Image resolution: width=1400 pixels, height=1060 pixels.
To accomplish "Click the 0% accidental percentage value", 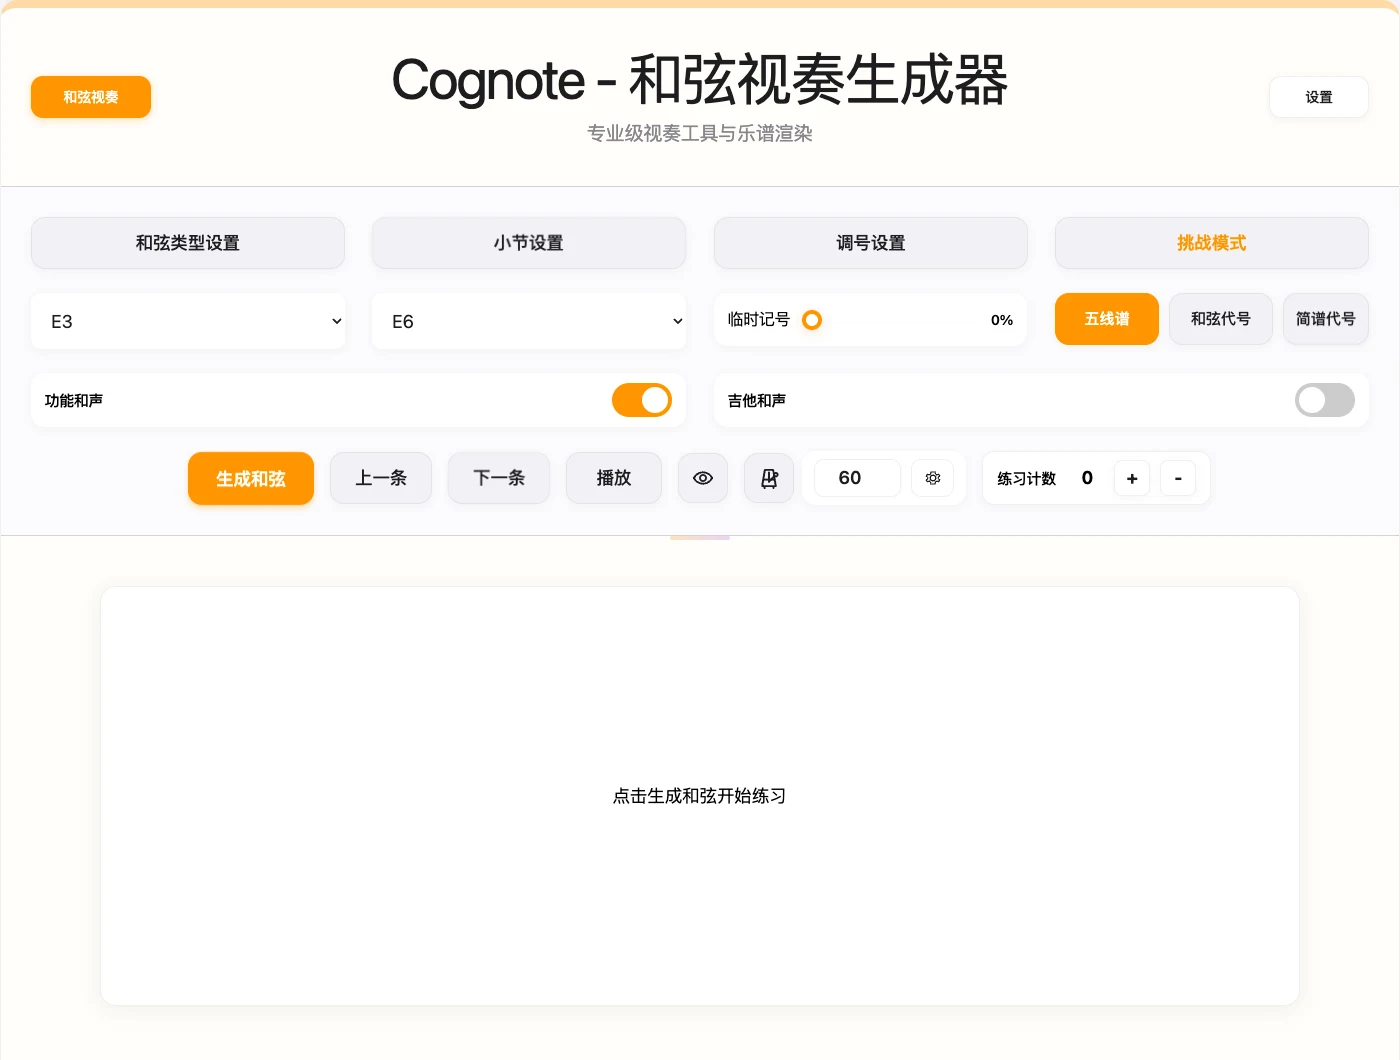I will tap(1002, 320).
